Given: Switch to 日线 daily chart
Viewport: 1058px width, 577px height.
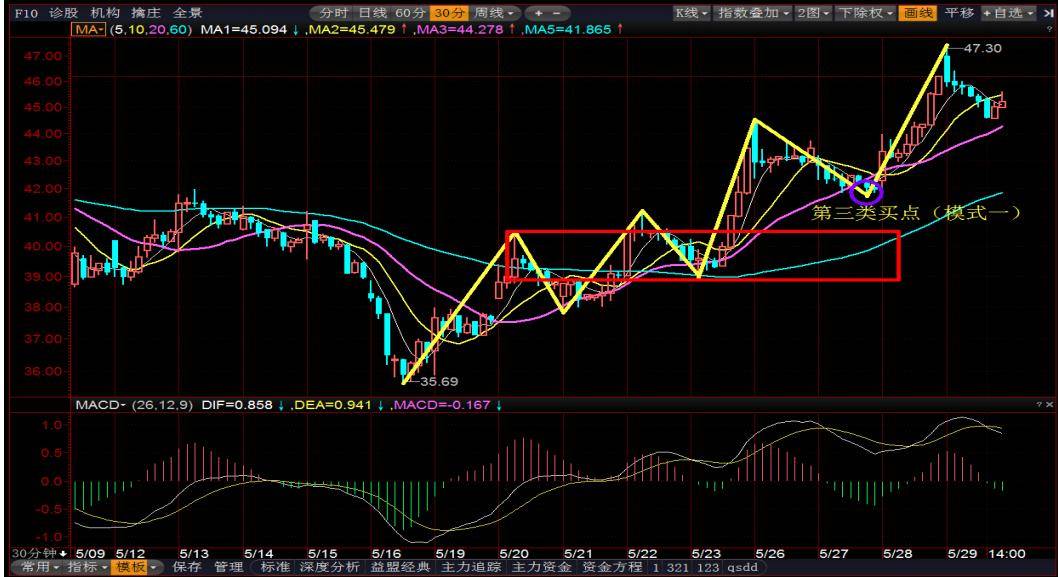Looking at the screenshot, I should (x=372, y=13).
